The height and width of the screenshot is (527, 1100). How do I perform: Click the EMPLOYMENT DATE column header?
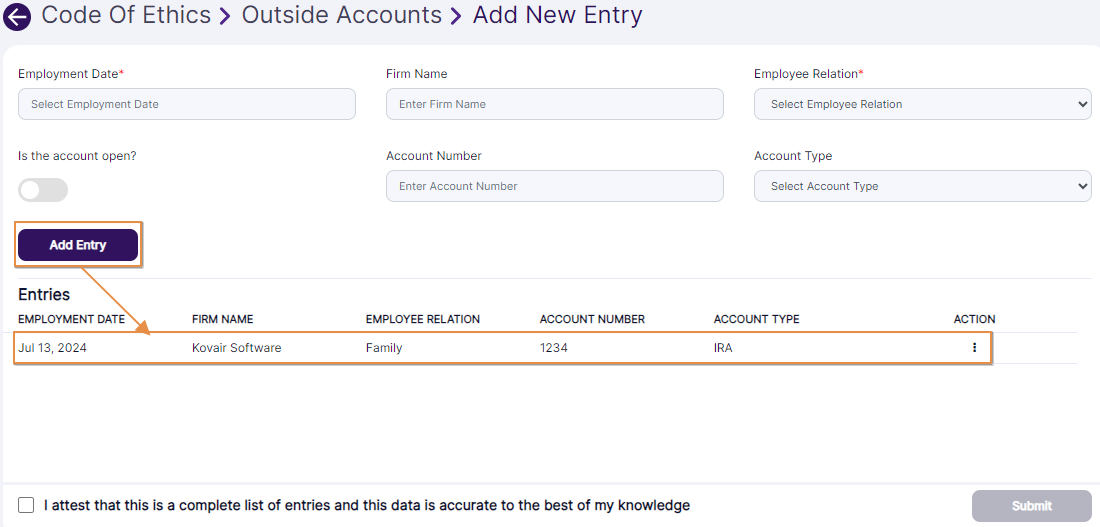tap(72, 319)
